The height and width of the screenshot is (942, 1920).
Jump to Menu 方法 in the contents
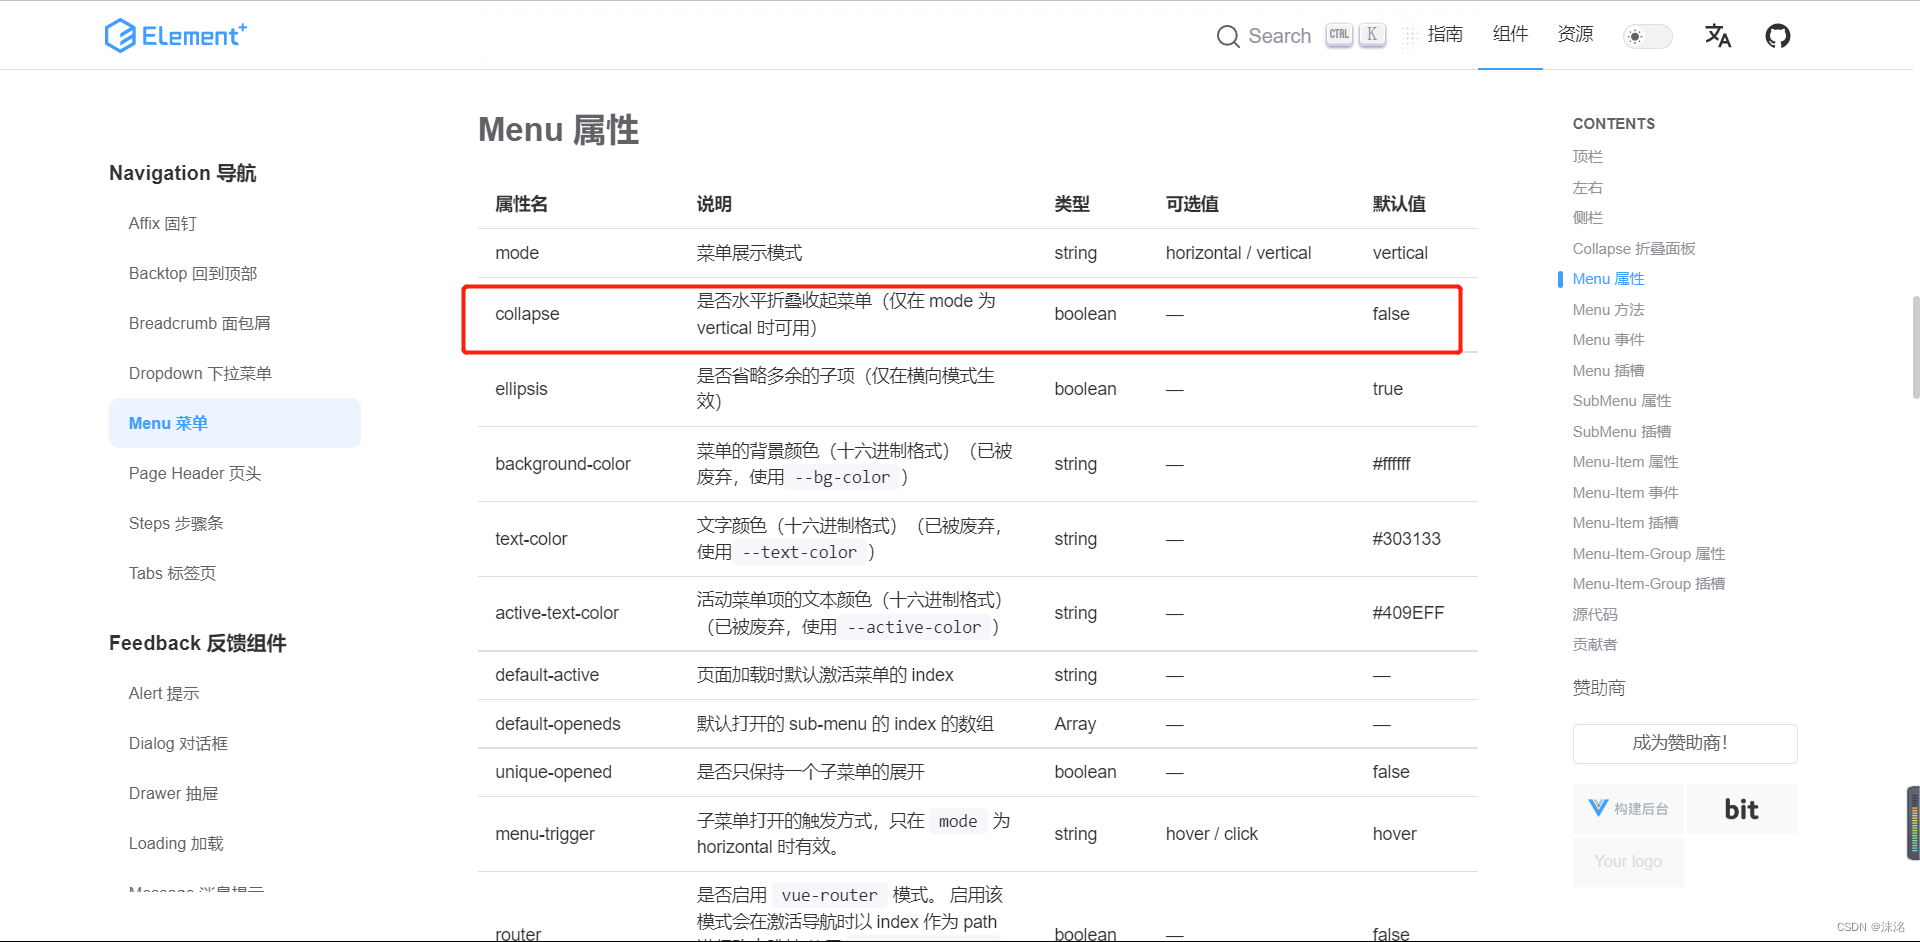pyautogui.click(x=1607, y=309)
